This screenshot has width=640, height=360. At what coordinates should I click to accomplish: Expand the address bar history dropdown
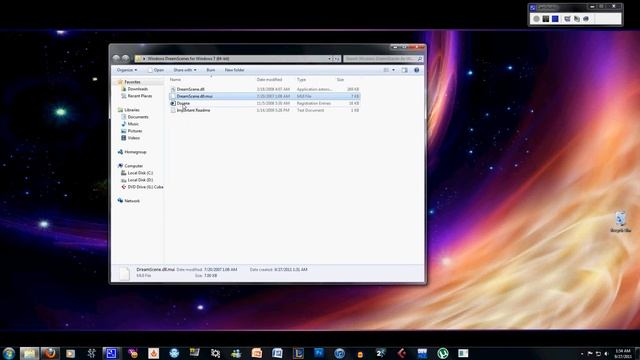point(329,59)
